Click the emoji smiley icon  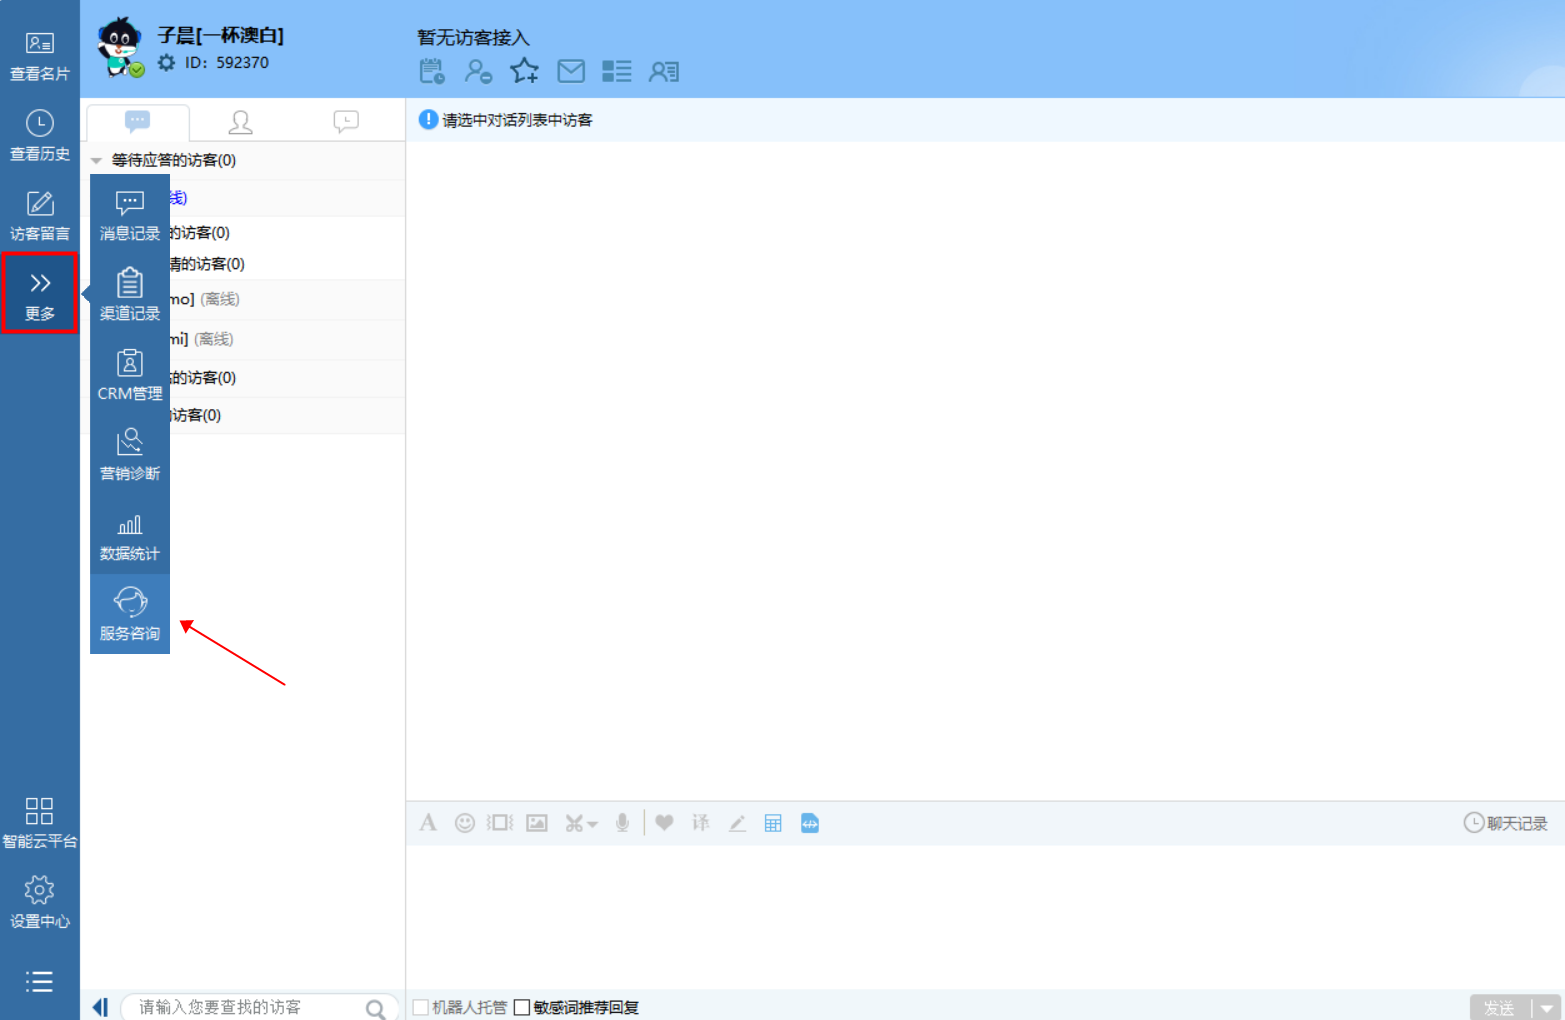pos(464,823)
